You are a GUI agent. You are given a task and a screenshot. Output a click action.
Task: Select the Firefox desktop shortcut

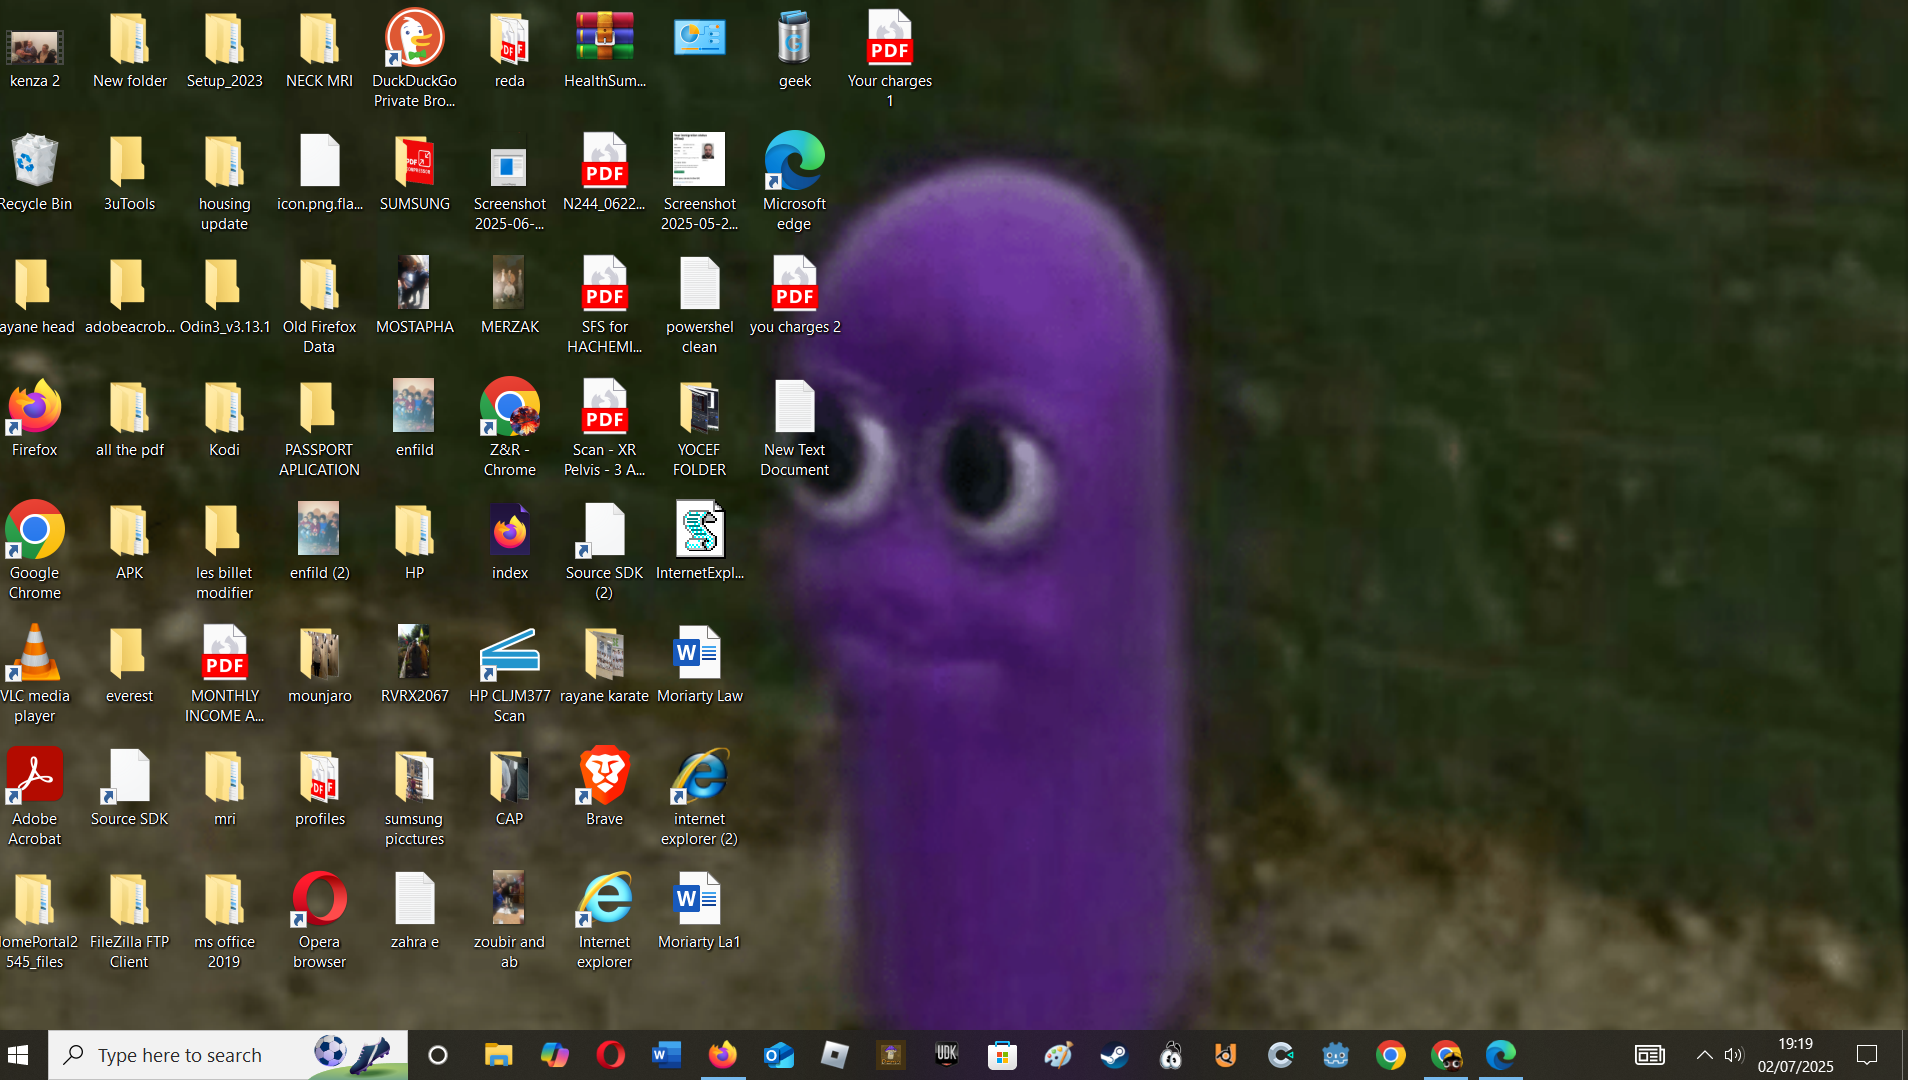[x=35, y=419]
